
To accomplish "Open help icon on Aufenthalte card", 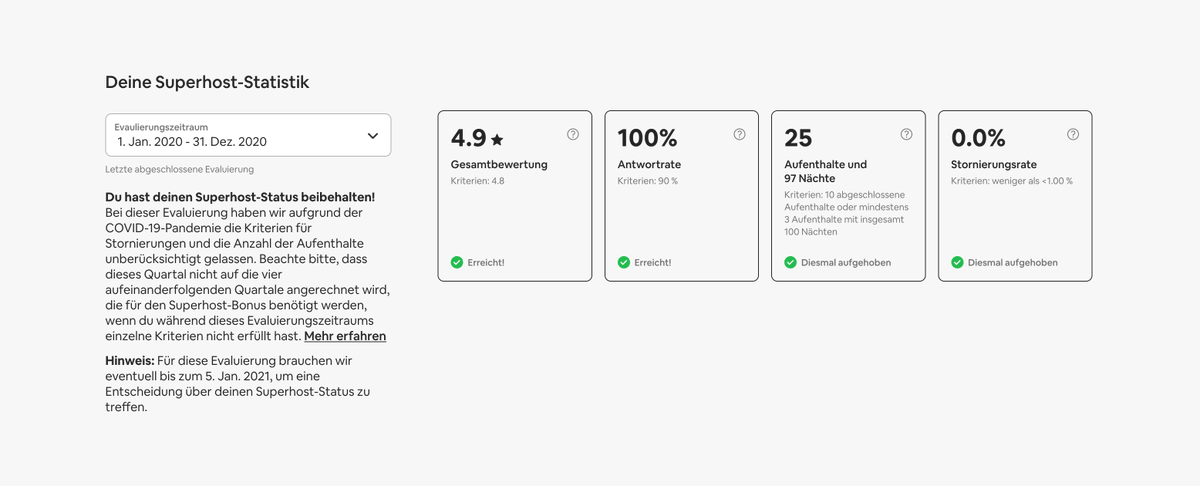I will click(906, 134).
